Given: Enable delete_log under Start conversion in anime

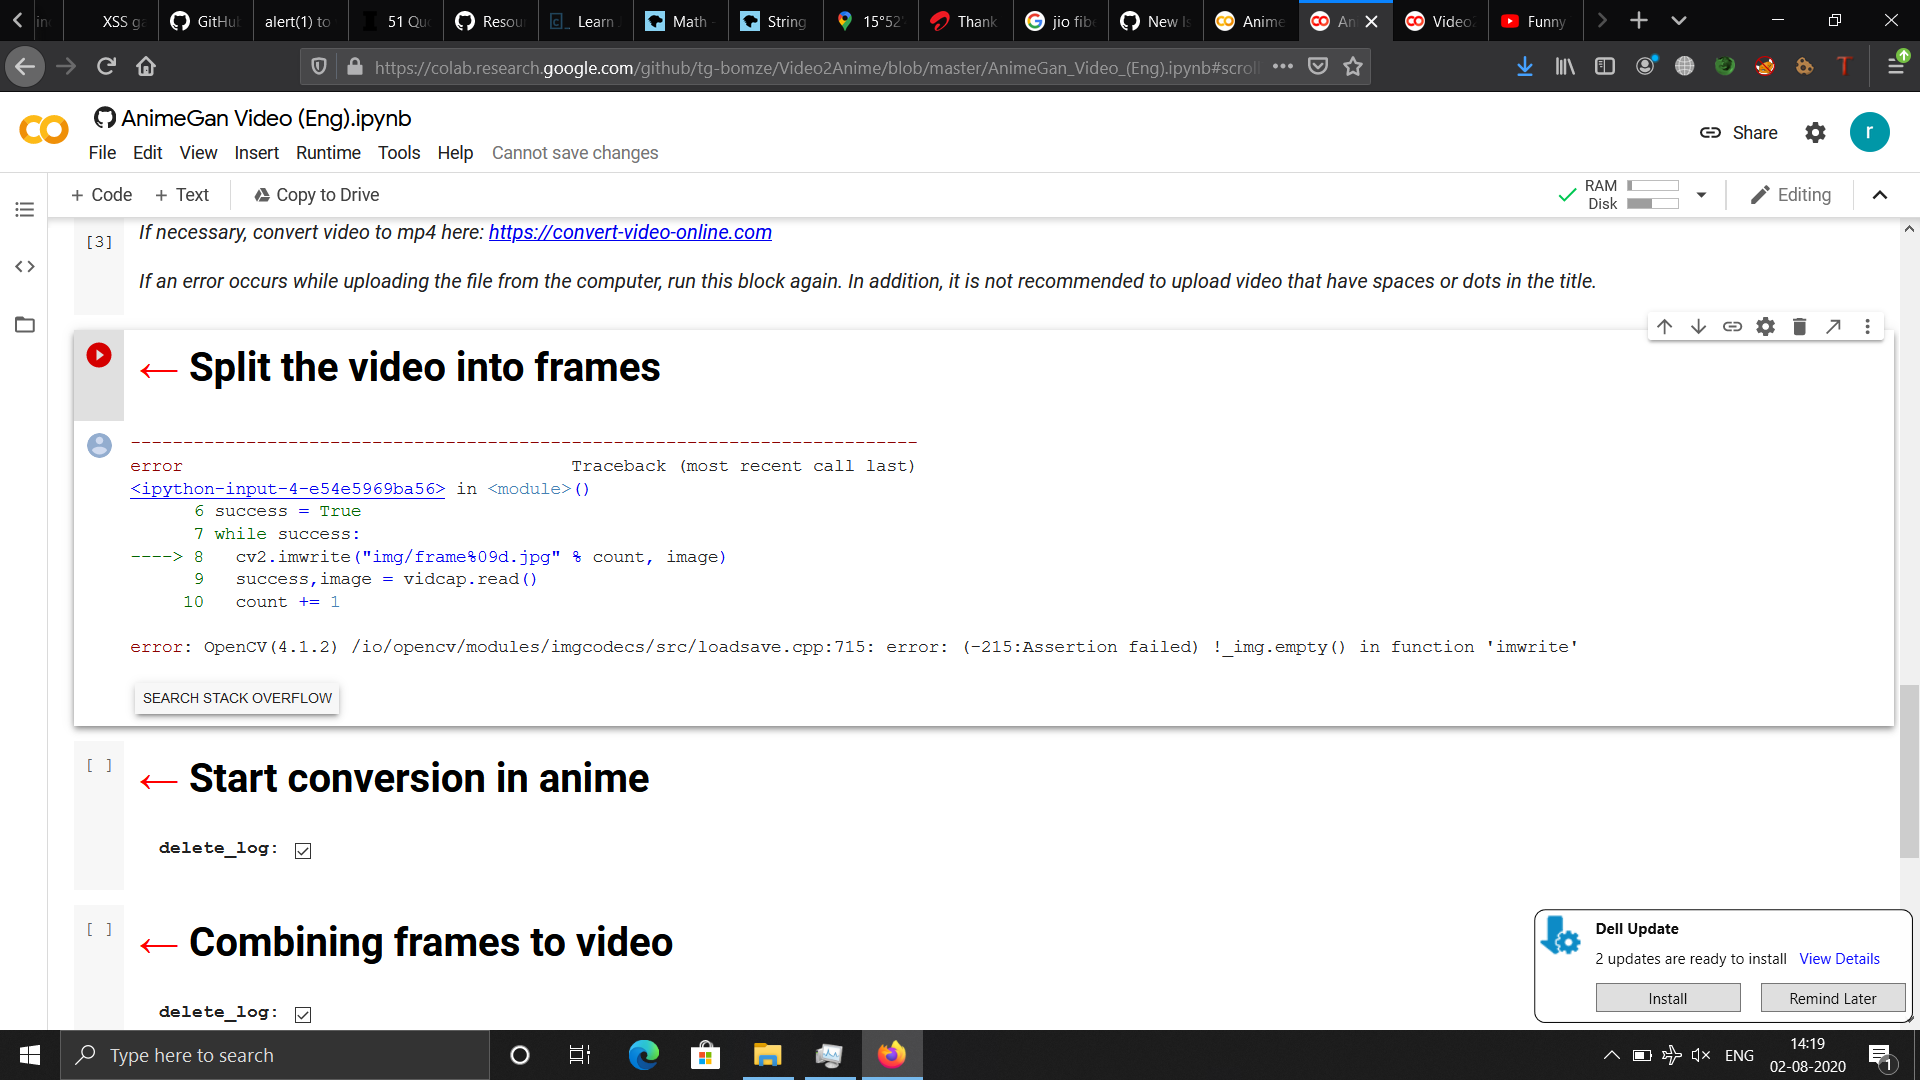Looking at the screenshot, I should (x=302, y=850).
